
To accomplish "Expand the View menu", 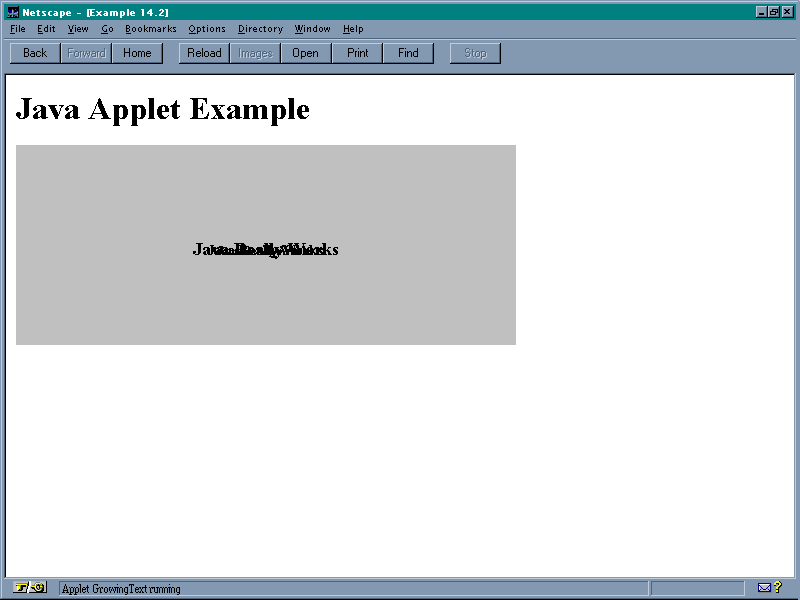I will coord(78,29).
